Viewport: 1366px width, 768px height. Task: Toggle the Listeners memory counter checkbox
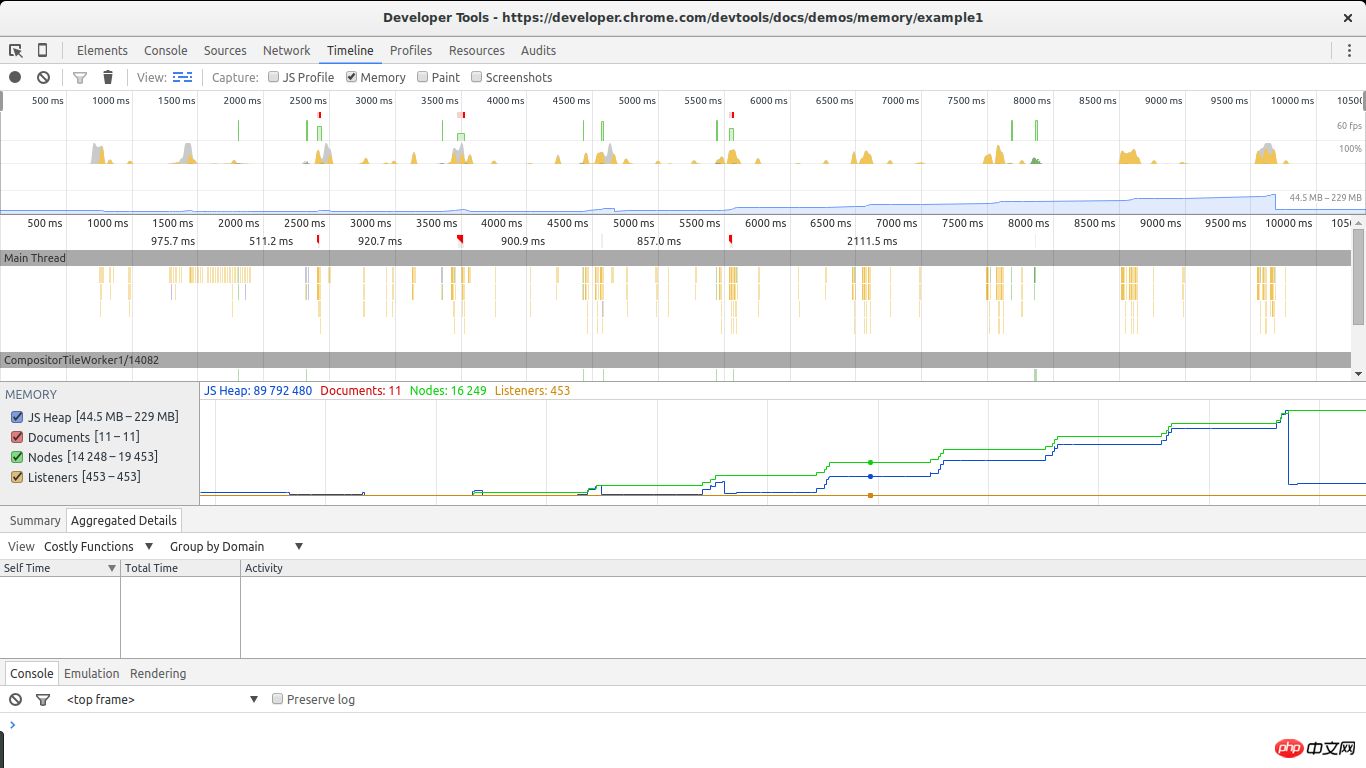point(17,477)
